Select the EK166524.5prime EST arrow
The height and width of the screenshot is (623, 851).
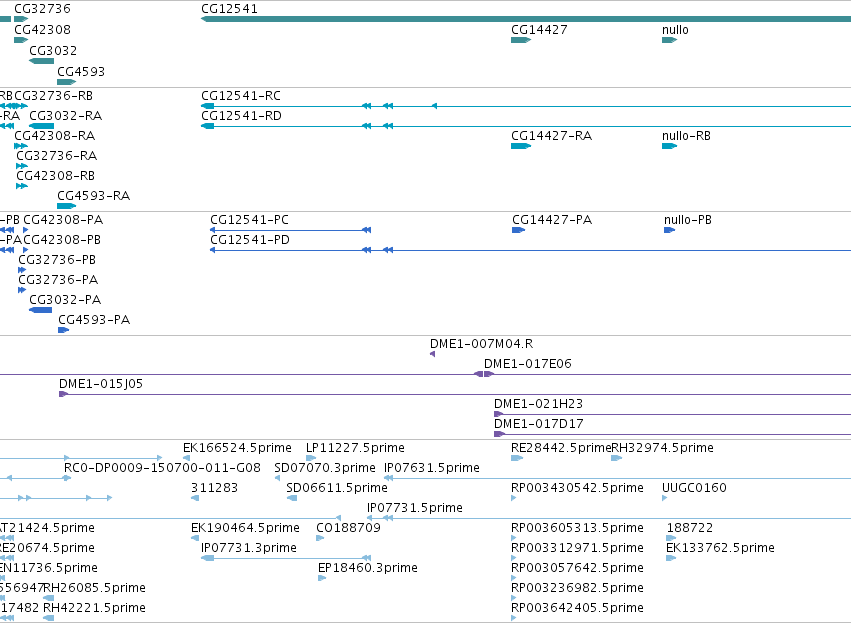pos(187,458)
